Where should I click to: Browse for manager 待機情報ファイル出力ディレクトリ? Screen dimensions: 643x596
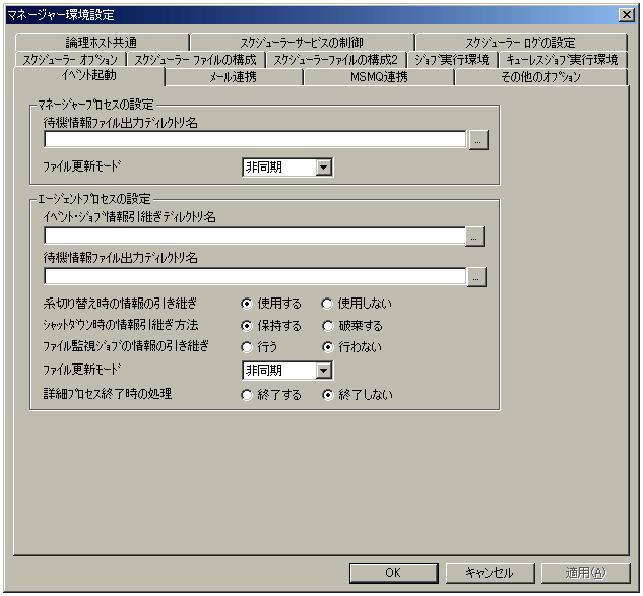(478, 140)
